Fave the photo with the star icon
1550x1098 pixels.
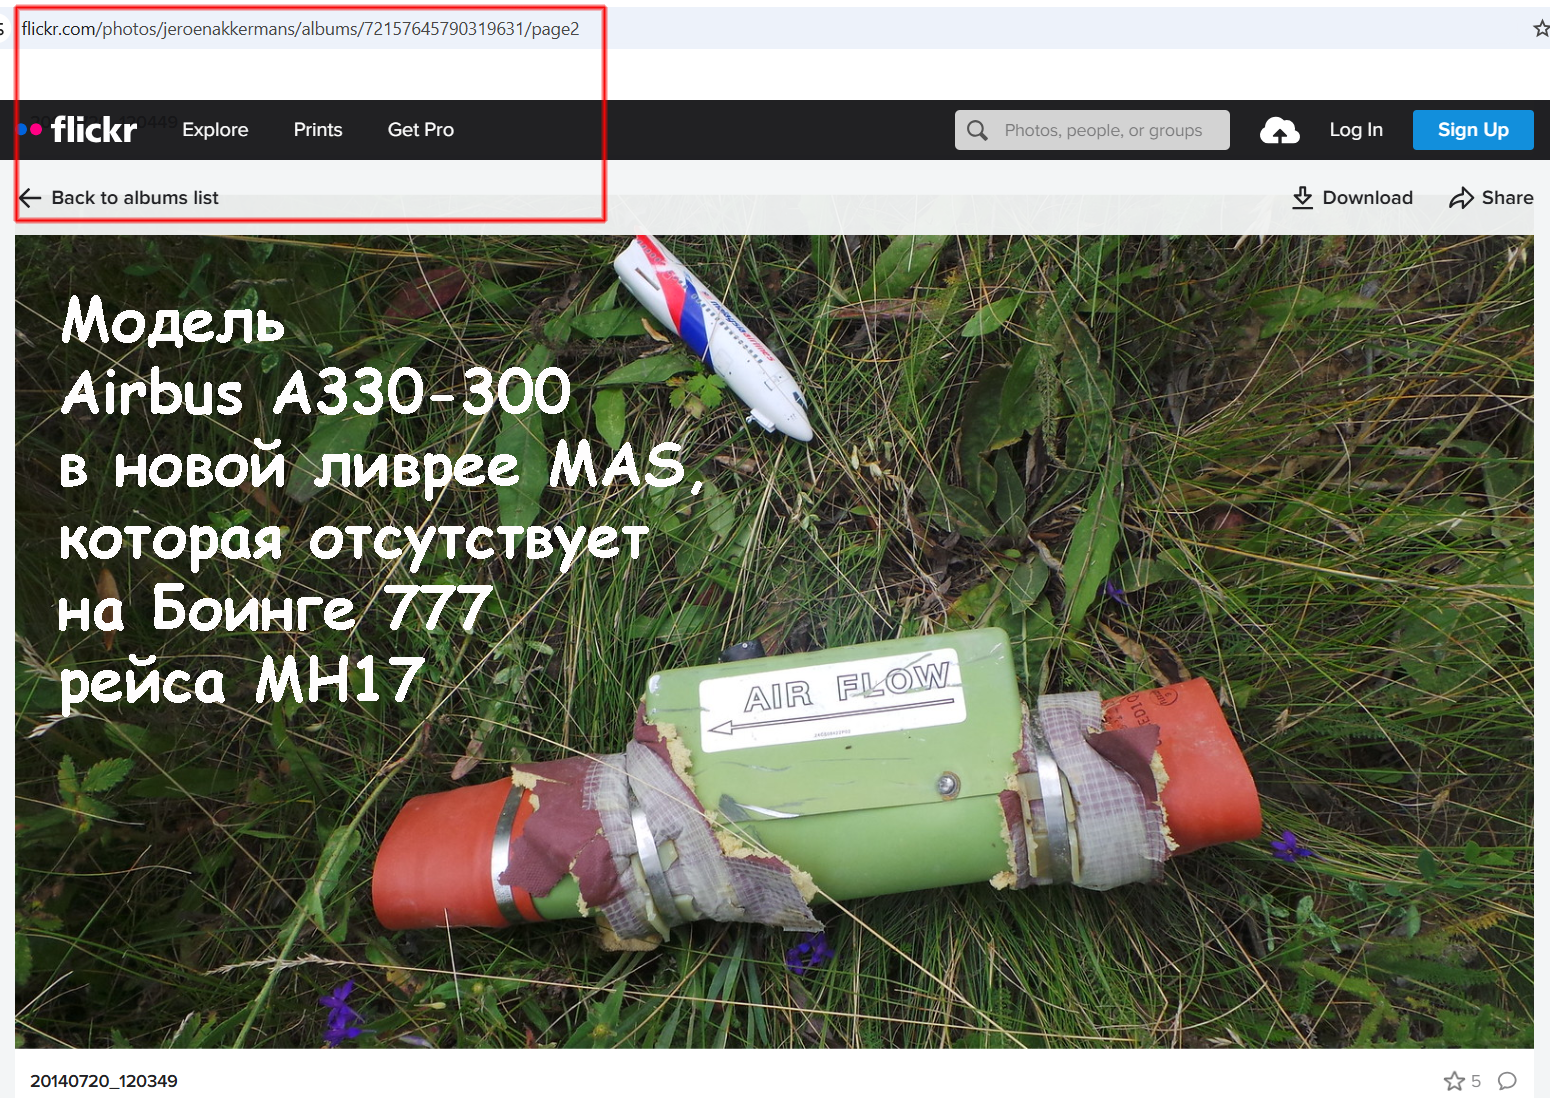coord(1454,1081)
